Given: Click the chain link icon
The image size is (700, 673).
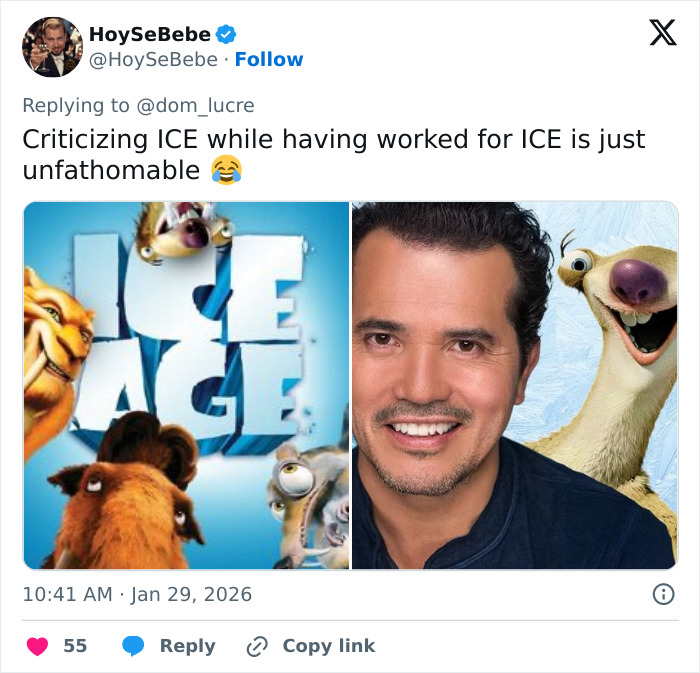Looking at the screenshot, I should 258,646.
